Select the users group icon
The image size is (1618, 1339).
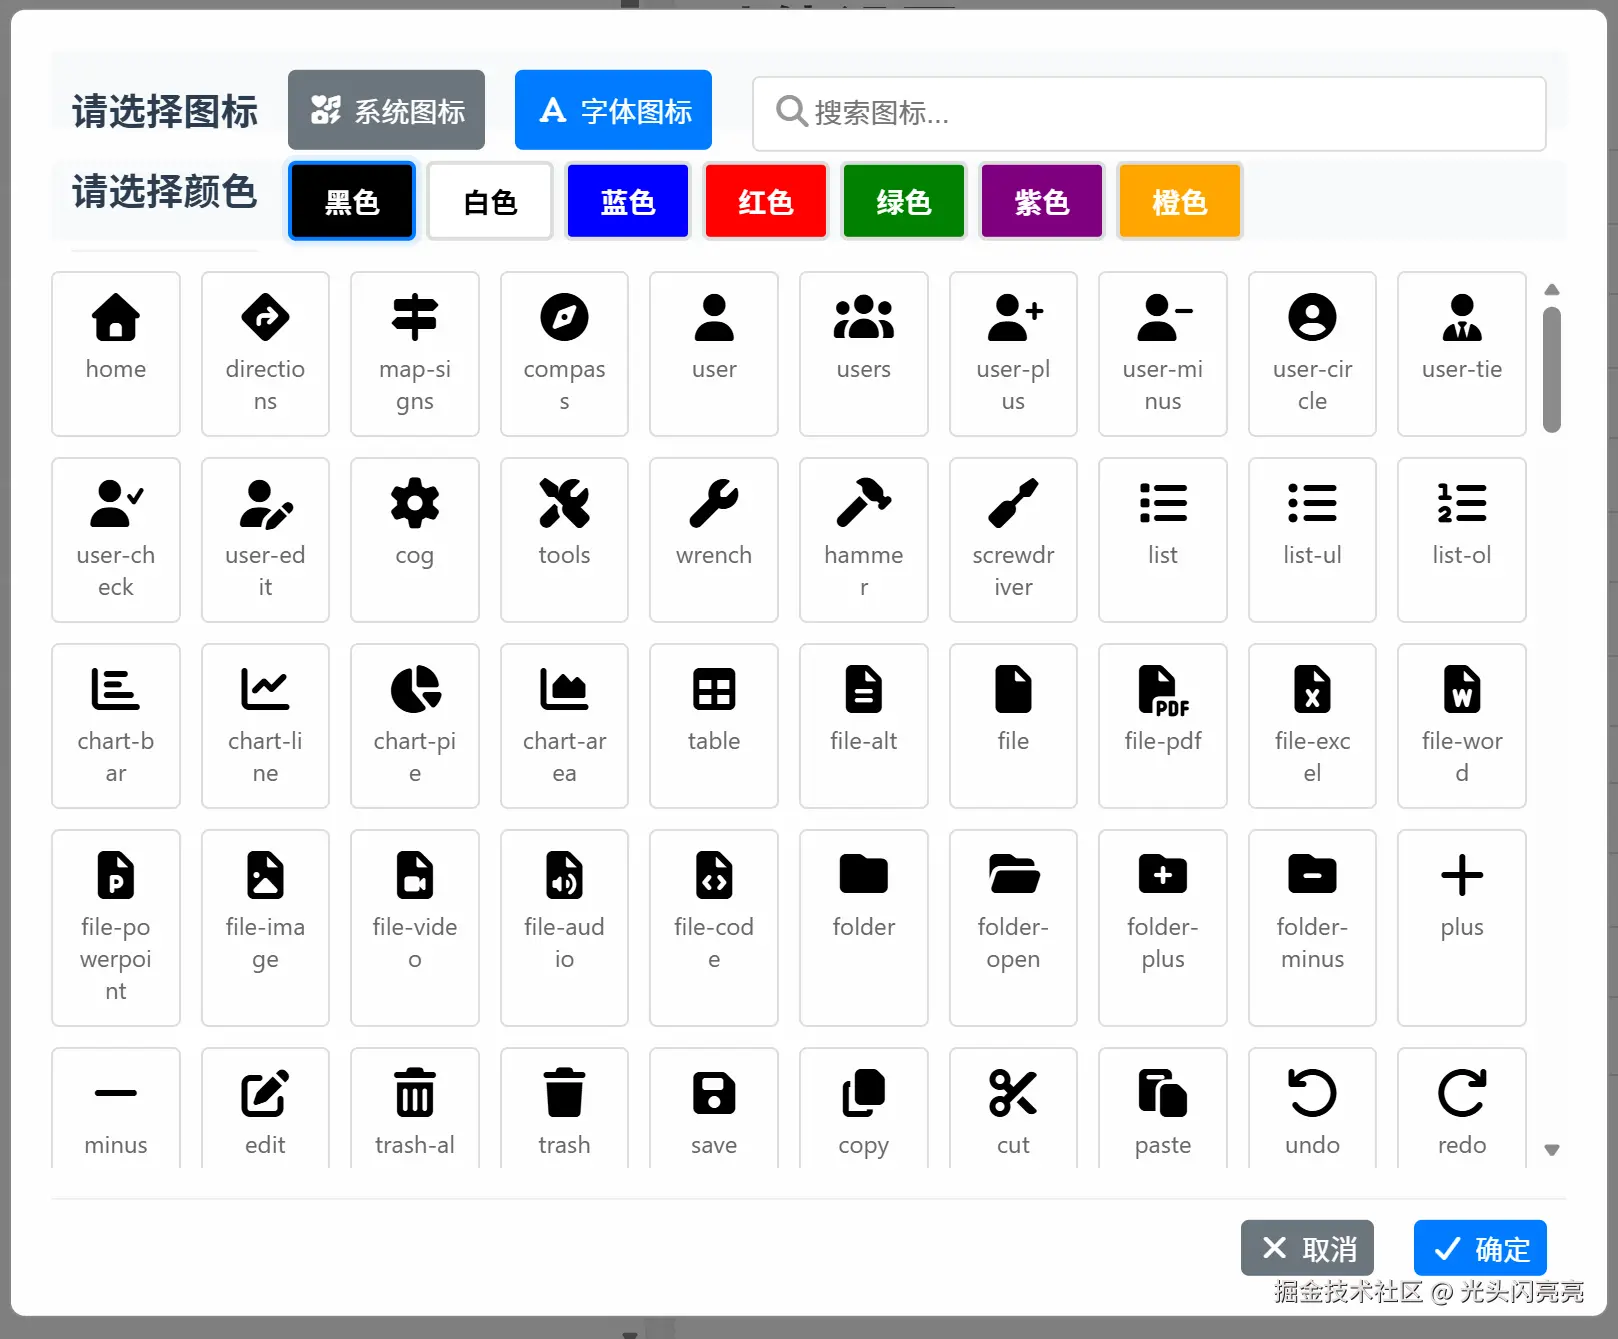coord(864,353)
